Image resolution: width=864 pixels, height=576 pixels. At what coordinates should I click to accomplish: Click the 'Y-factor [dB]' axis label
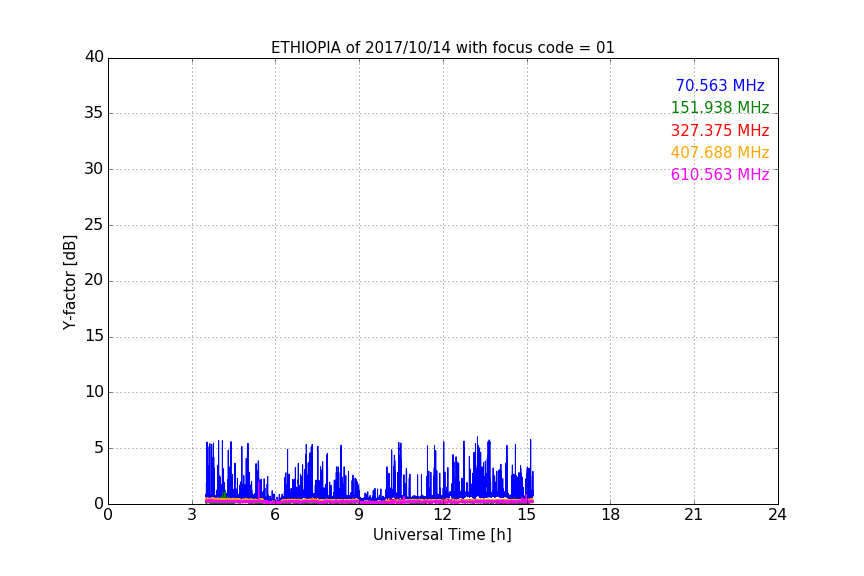pyautogui.click(x=69, y=282)
